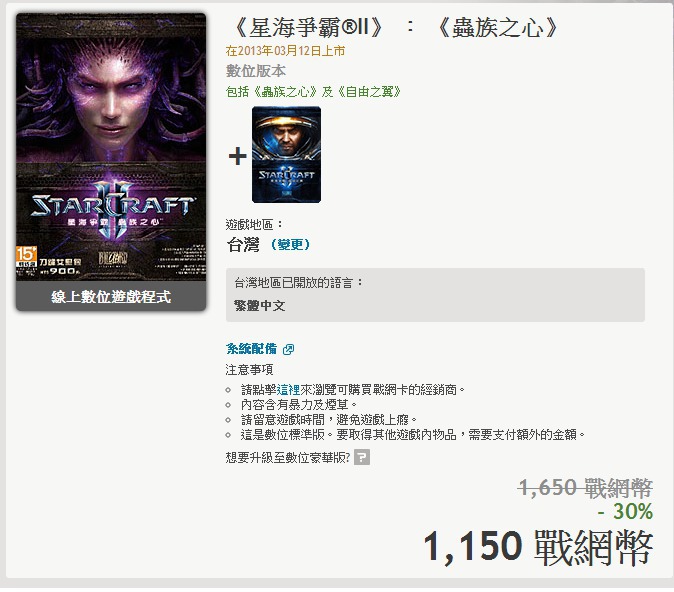Click the green bundle description 包括《蟲族之心》及《自由之翼》

pos(313,92)
